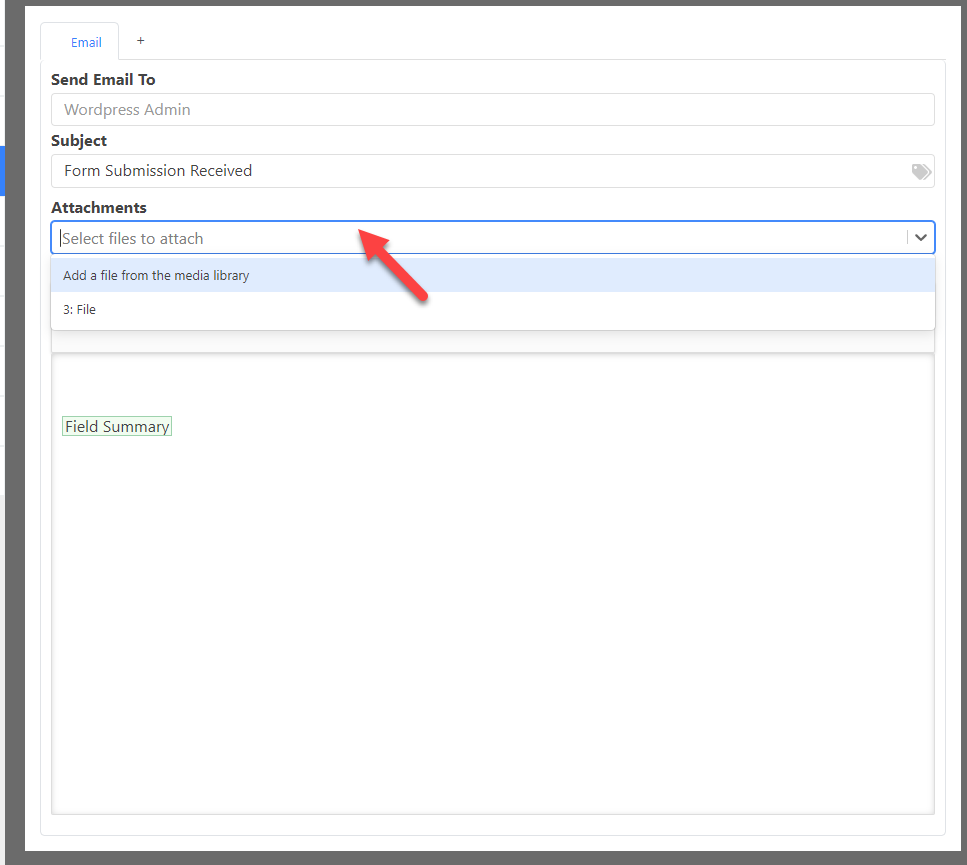
Task: Attach the uploaded form file named 3: File
Action: click(79, 309)
